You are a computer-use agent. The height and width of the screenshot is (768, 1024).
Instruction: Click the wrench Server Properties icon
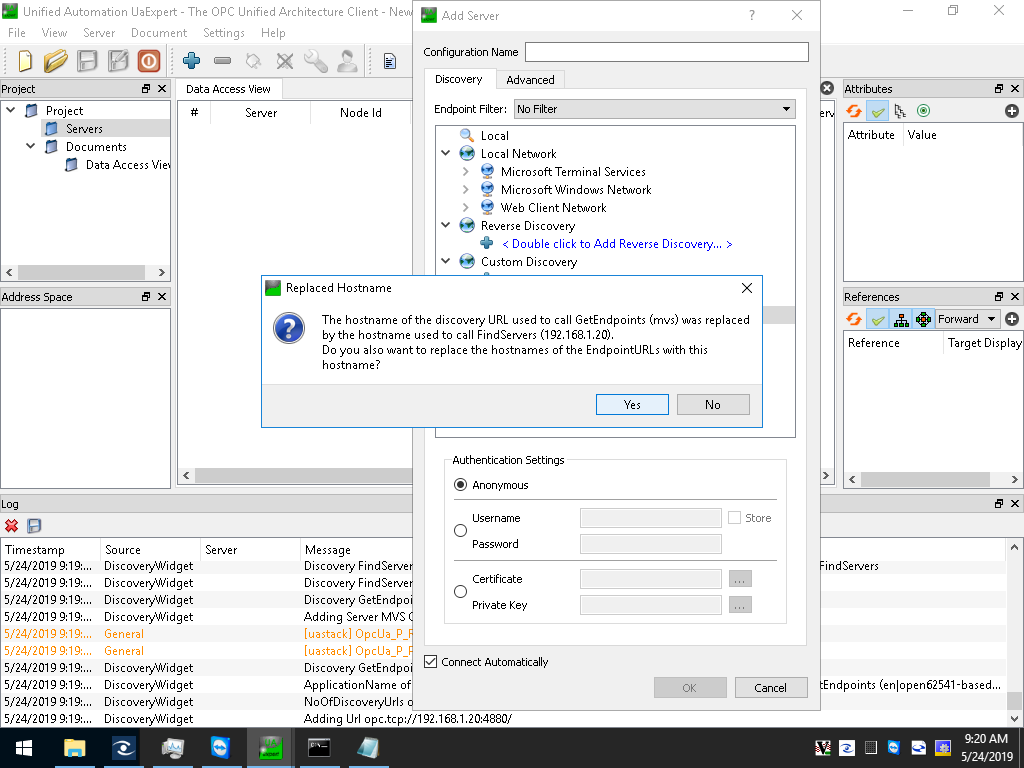click(316, 61)
